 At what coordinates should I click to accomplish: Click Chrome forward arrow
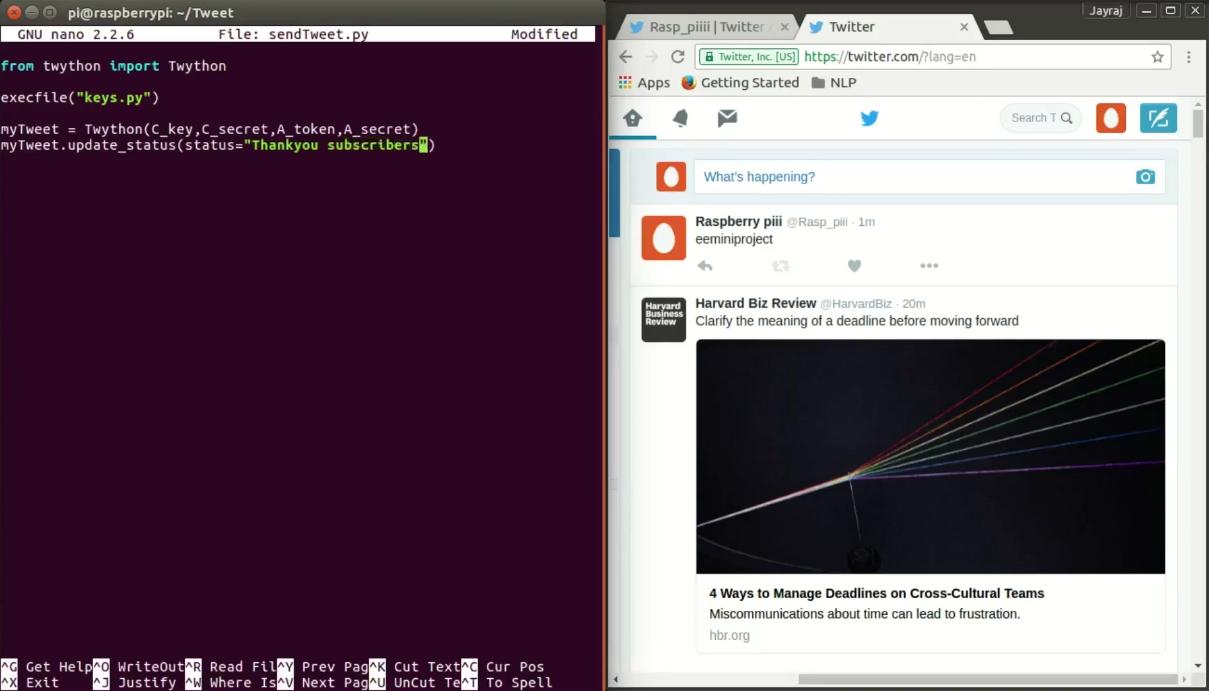point(652,57)
